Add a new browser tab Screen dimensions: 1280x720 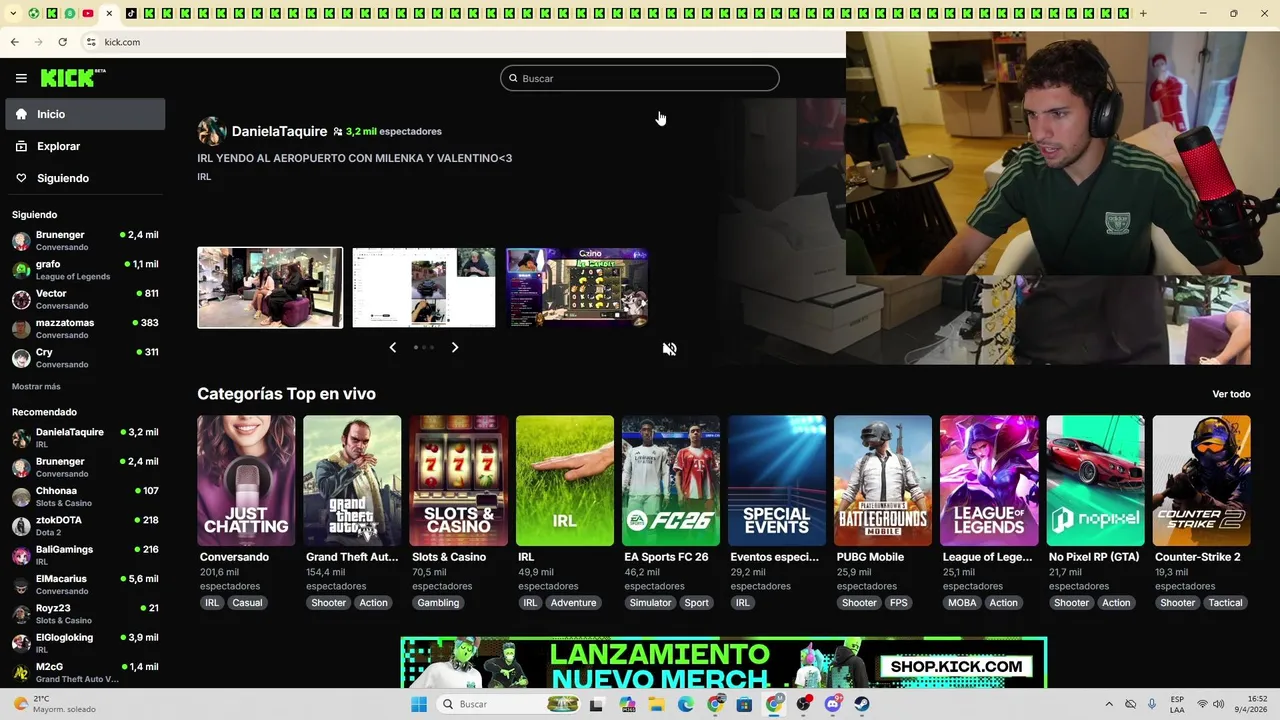pyautogui.click(x=1143, y=13)
